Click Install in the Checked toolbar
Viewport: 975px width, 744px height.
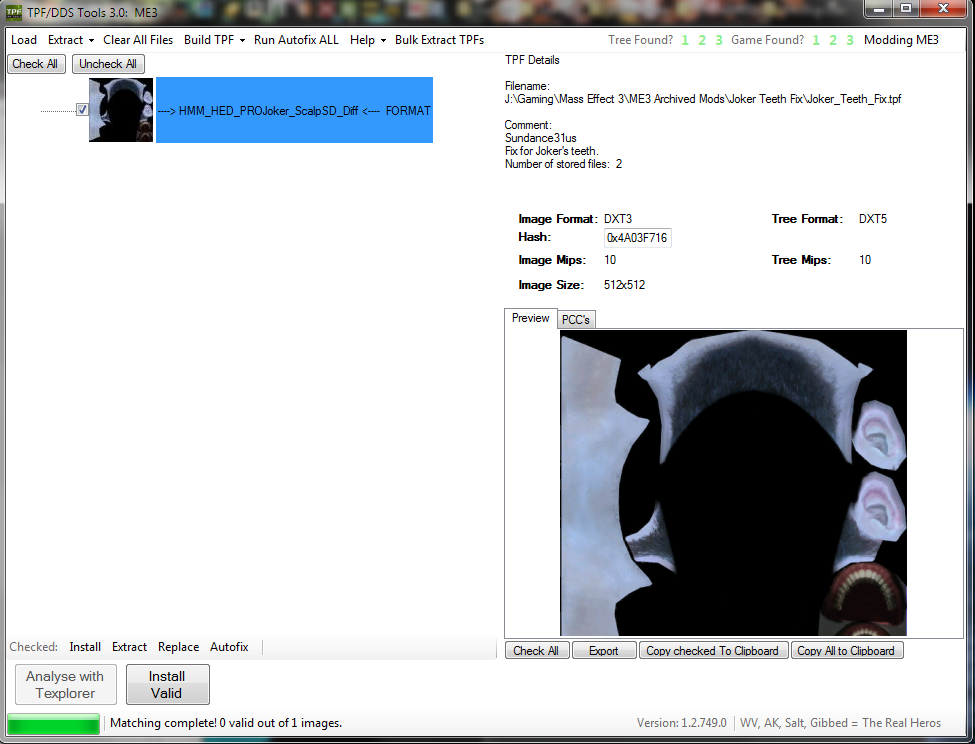85,647
